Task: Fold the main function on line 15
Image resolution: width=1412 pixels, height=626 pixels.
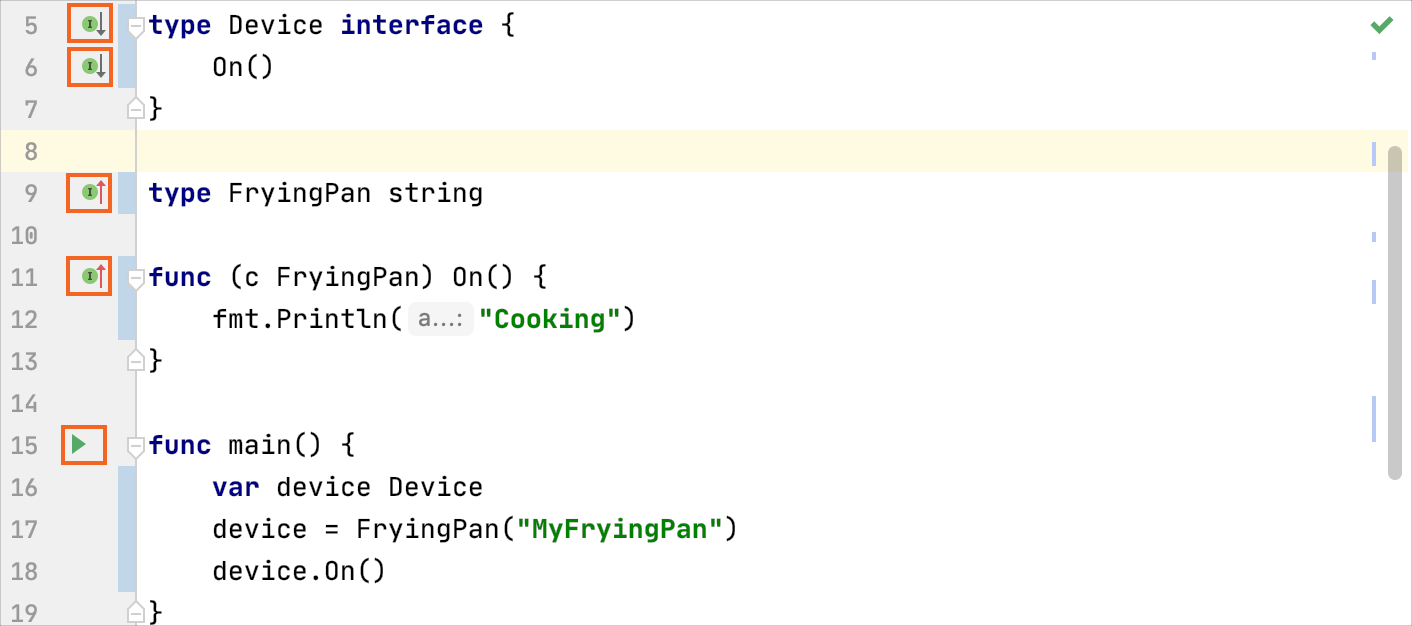Action: click(136, 446)
